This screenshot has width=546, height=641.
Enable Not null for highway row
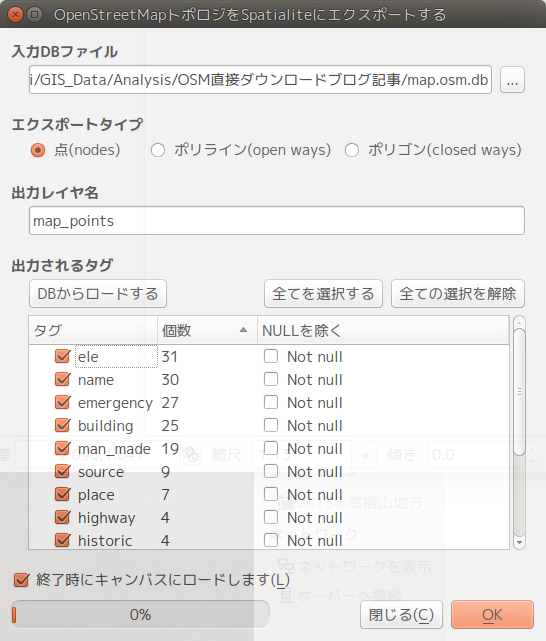click(271, 517)
